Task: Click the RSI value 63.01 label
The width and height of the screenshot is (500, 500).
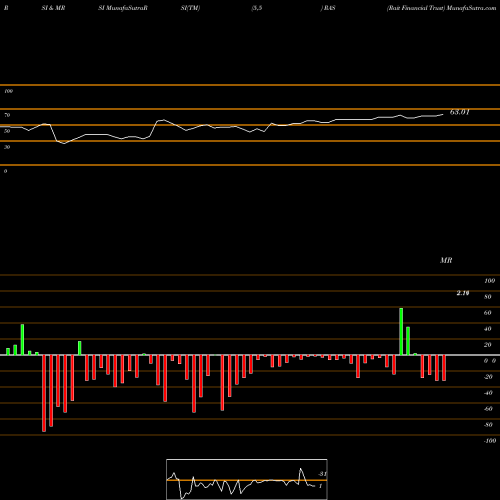Action: click(459, 112)
